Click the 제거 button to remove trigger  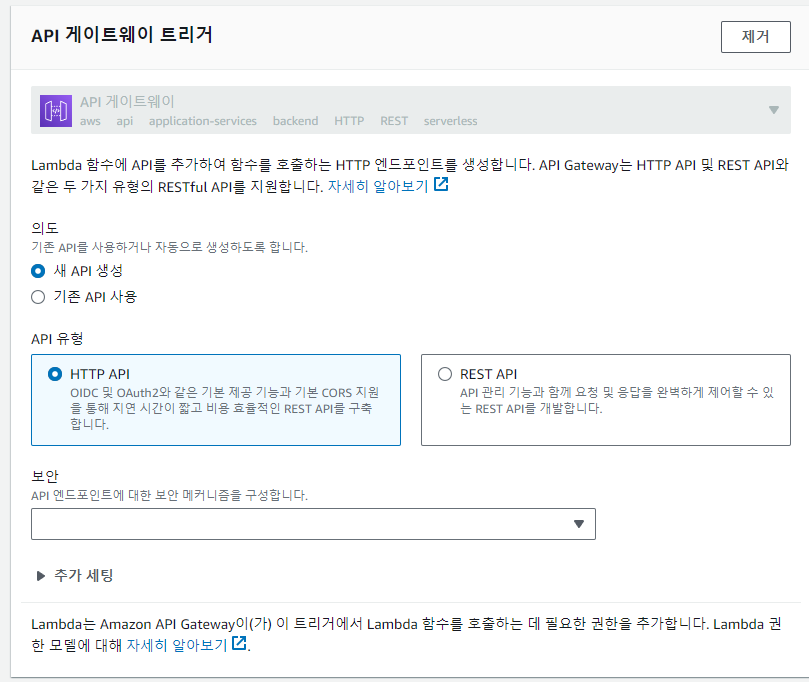click(756, 36)
